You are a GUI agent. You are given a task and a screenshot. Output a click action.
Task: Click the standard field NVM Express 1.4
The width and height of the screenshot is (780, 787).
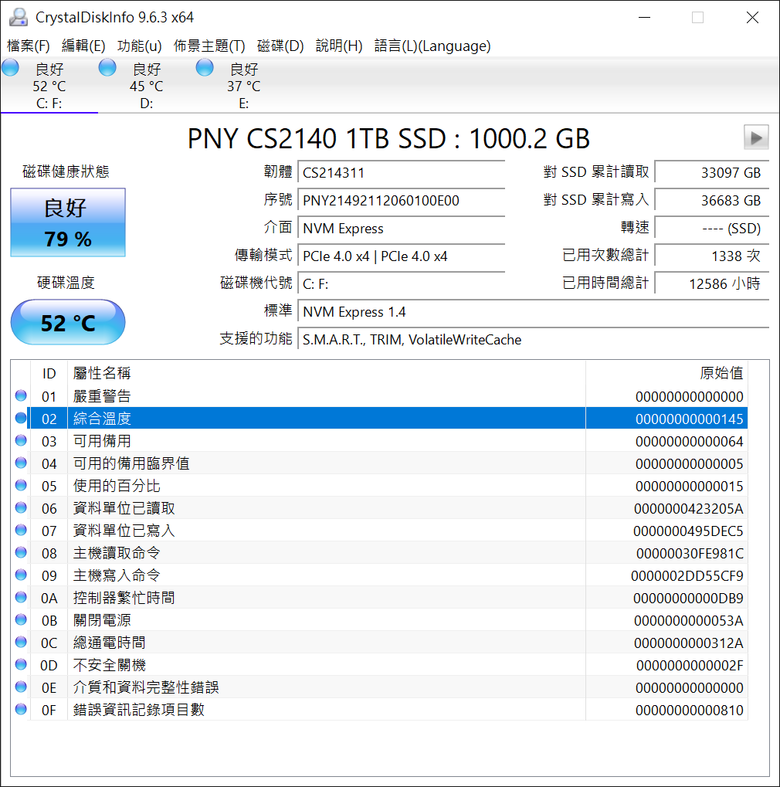pos(533,312)
